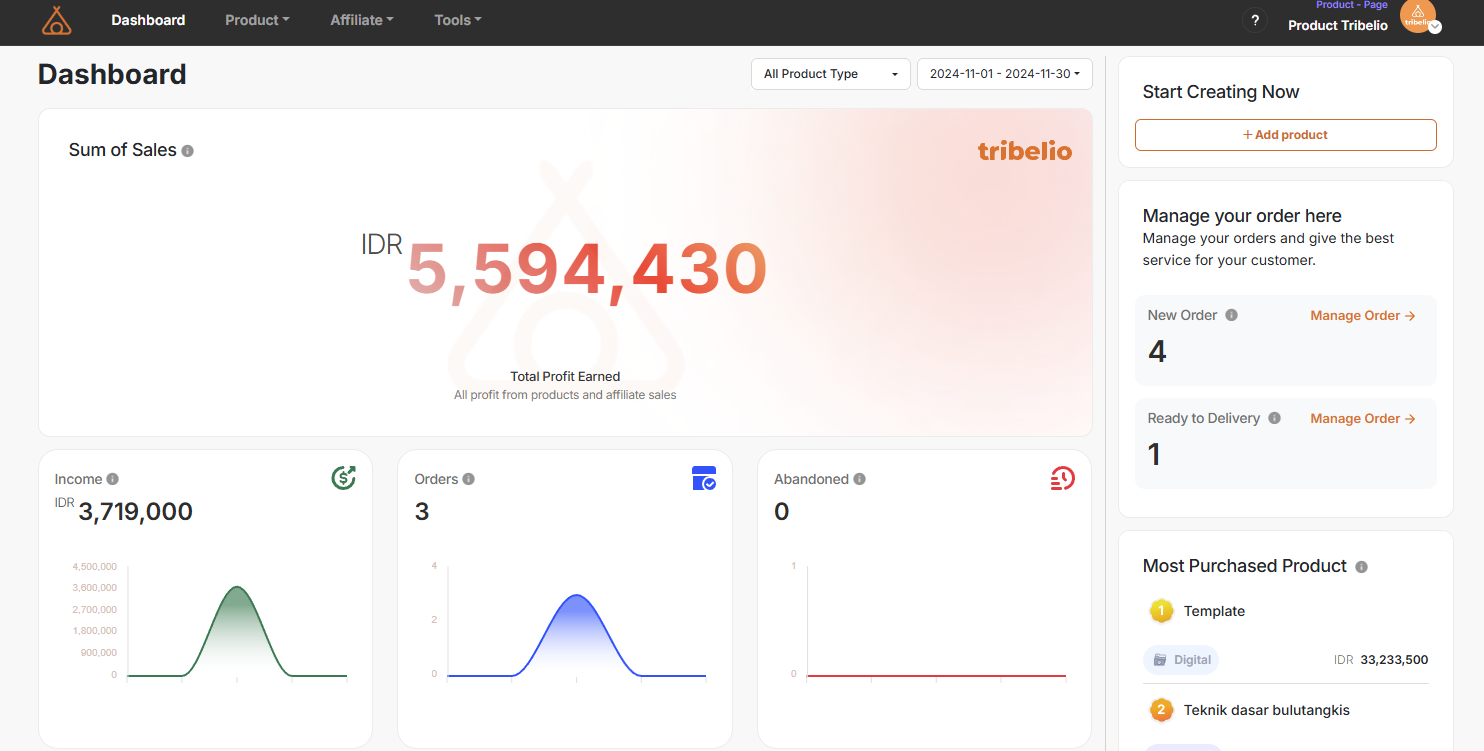Click the Income info icon

[113, 479]
